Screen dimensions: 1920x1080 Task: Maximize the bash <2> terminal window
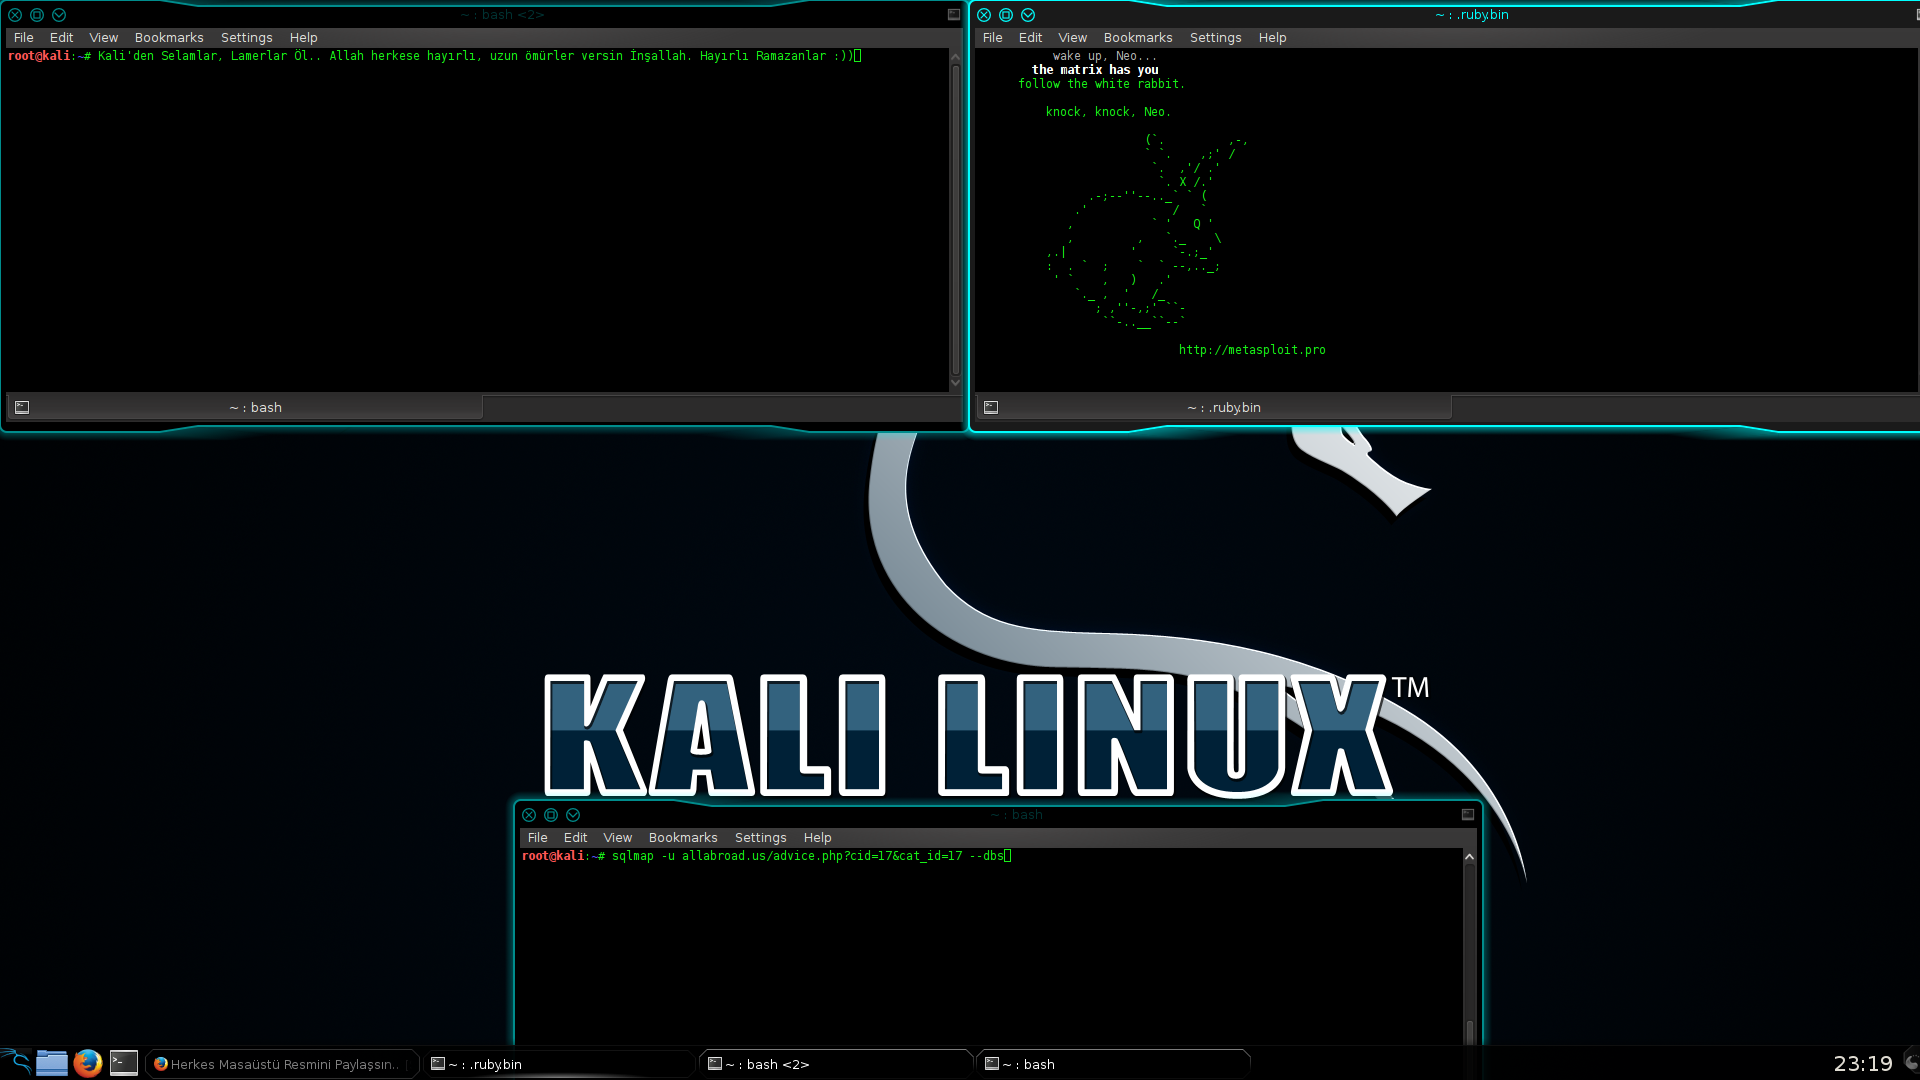click(x=37, y=15)
